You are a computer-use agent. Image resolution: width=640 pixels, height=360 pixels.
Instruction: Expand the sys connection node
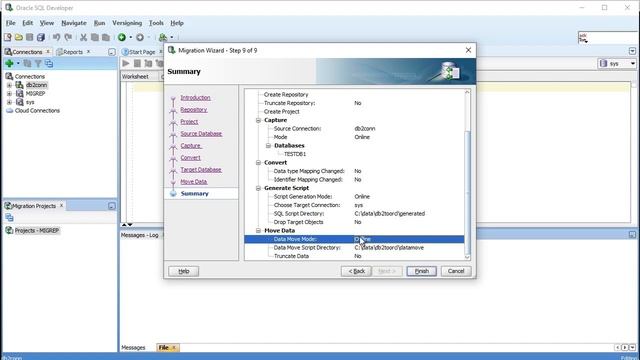[x=9, y=102]
